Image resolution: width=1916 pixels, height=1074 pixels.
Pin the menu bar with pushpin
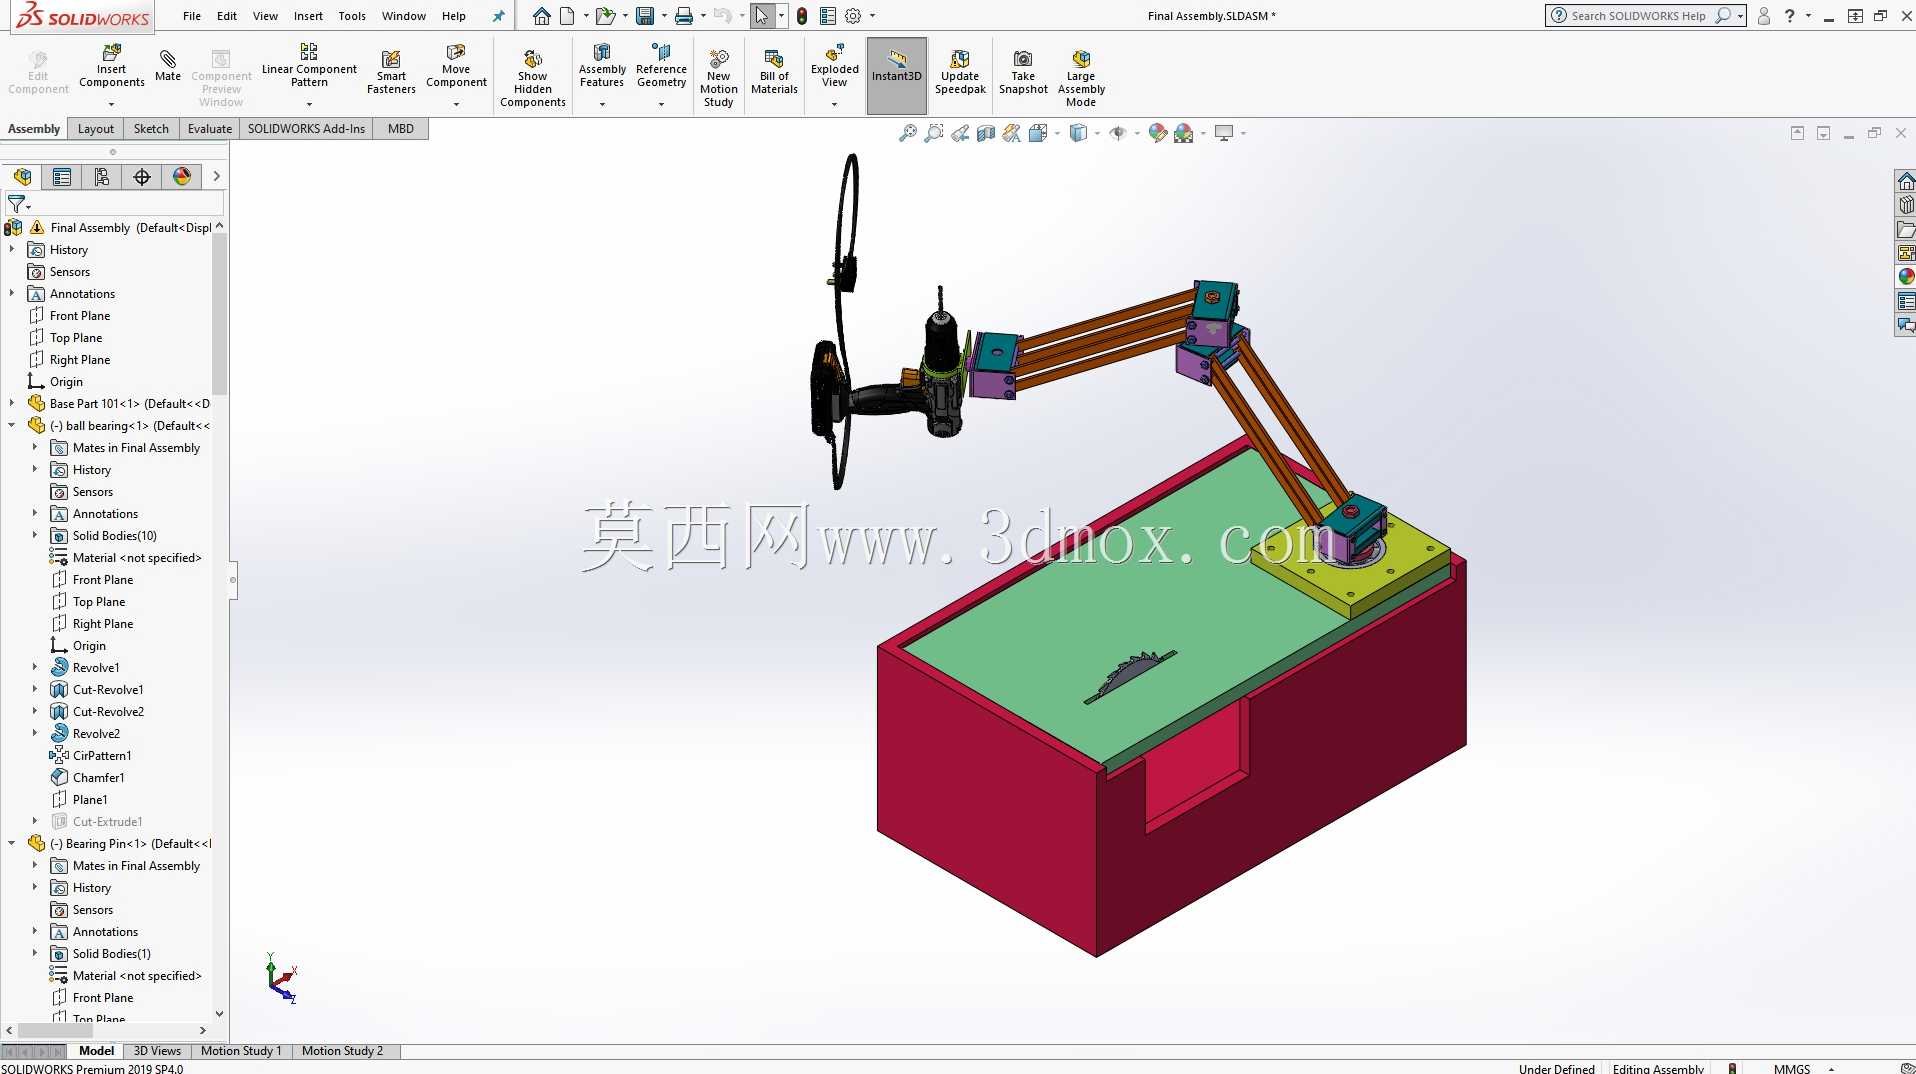click(x=498, y=16)
